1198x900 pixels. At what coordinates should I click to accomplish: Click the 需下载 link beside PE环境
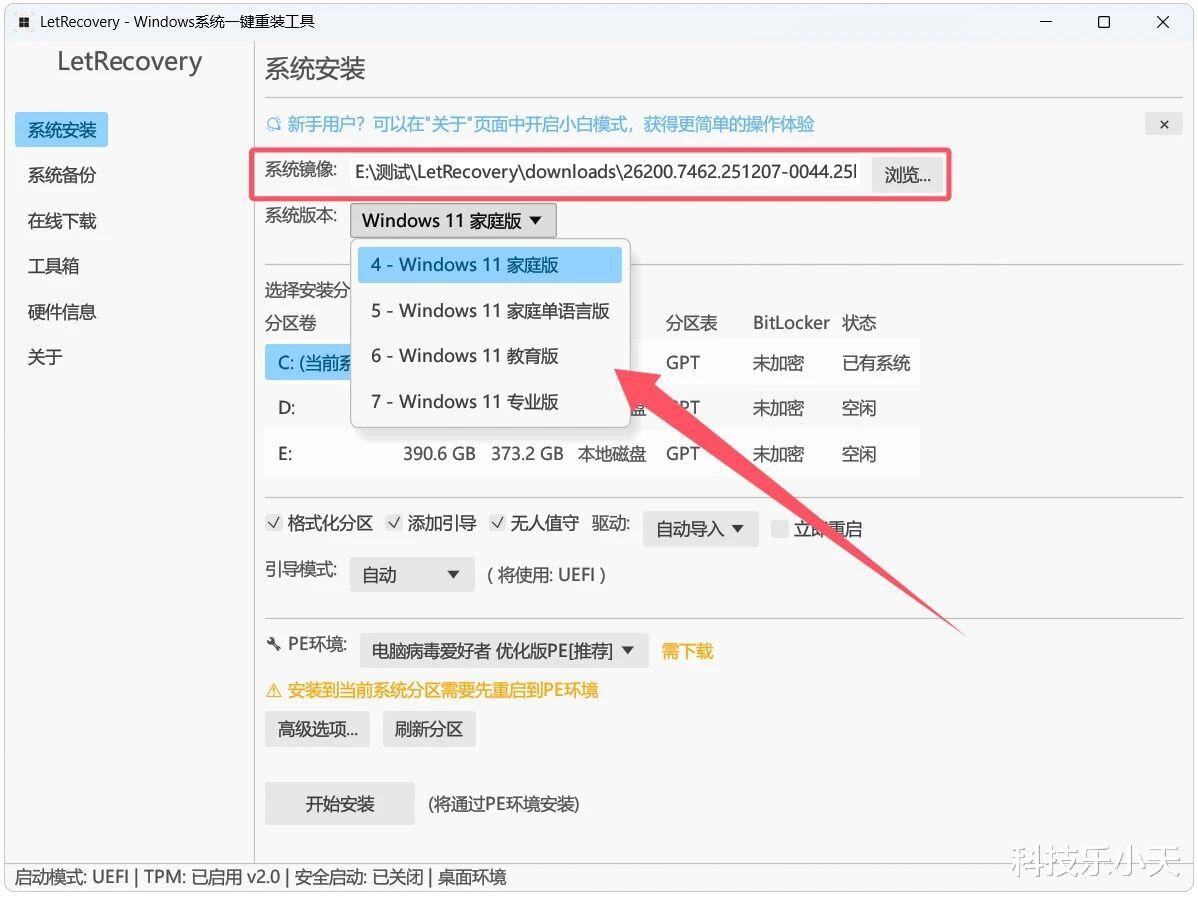pyautogui.click(x=687, y=652)
